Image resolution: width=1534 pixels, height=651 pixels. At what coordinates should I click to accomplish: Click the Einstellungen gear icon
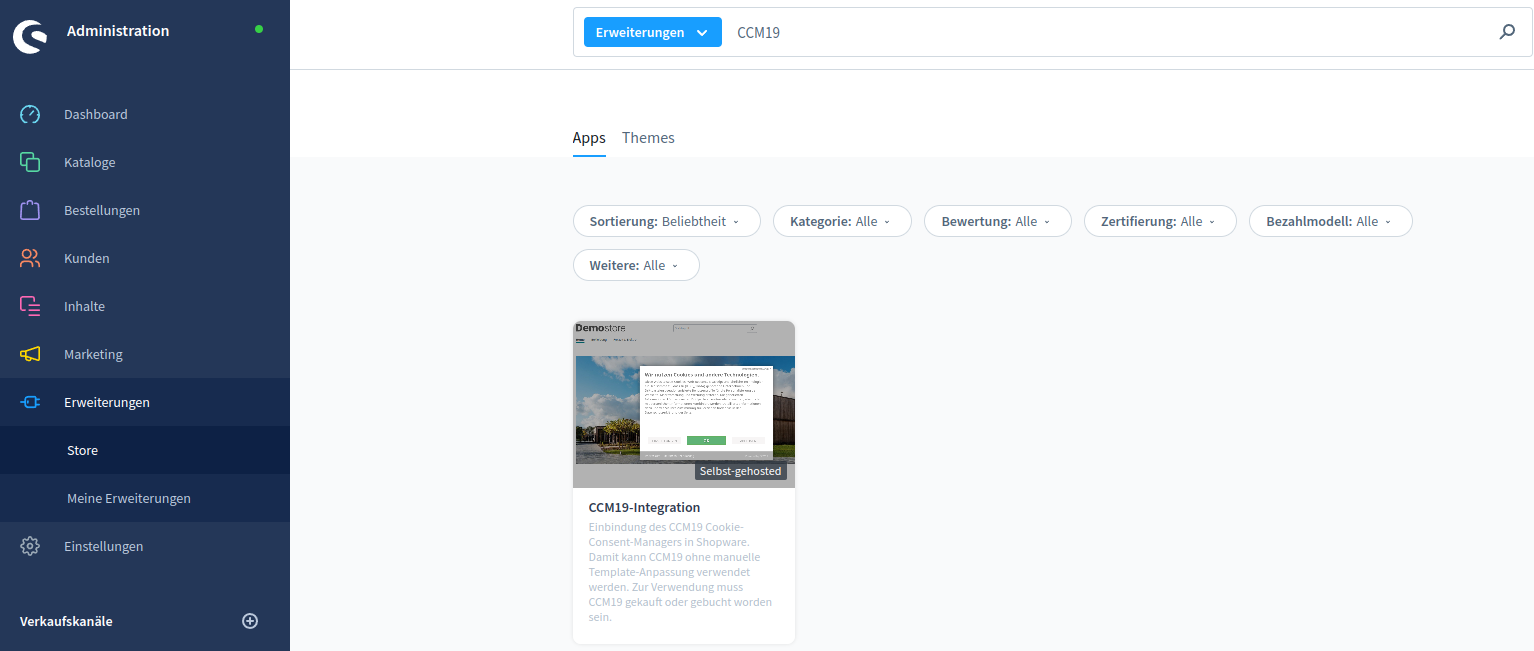click(x=30, y=546)
